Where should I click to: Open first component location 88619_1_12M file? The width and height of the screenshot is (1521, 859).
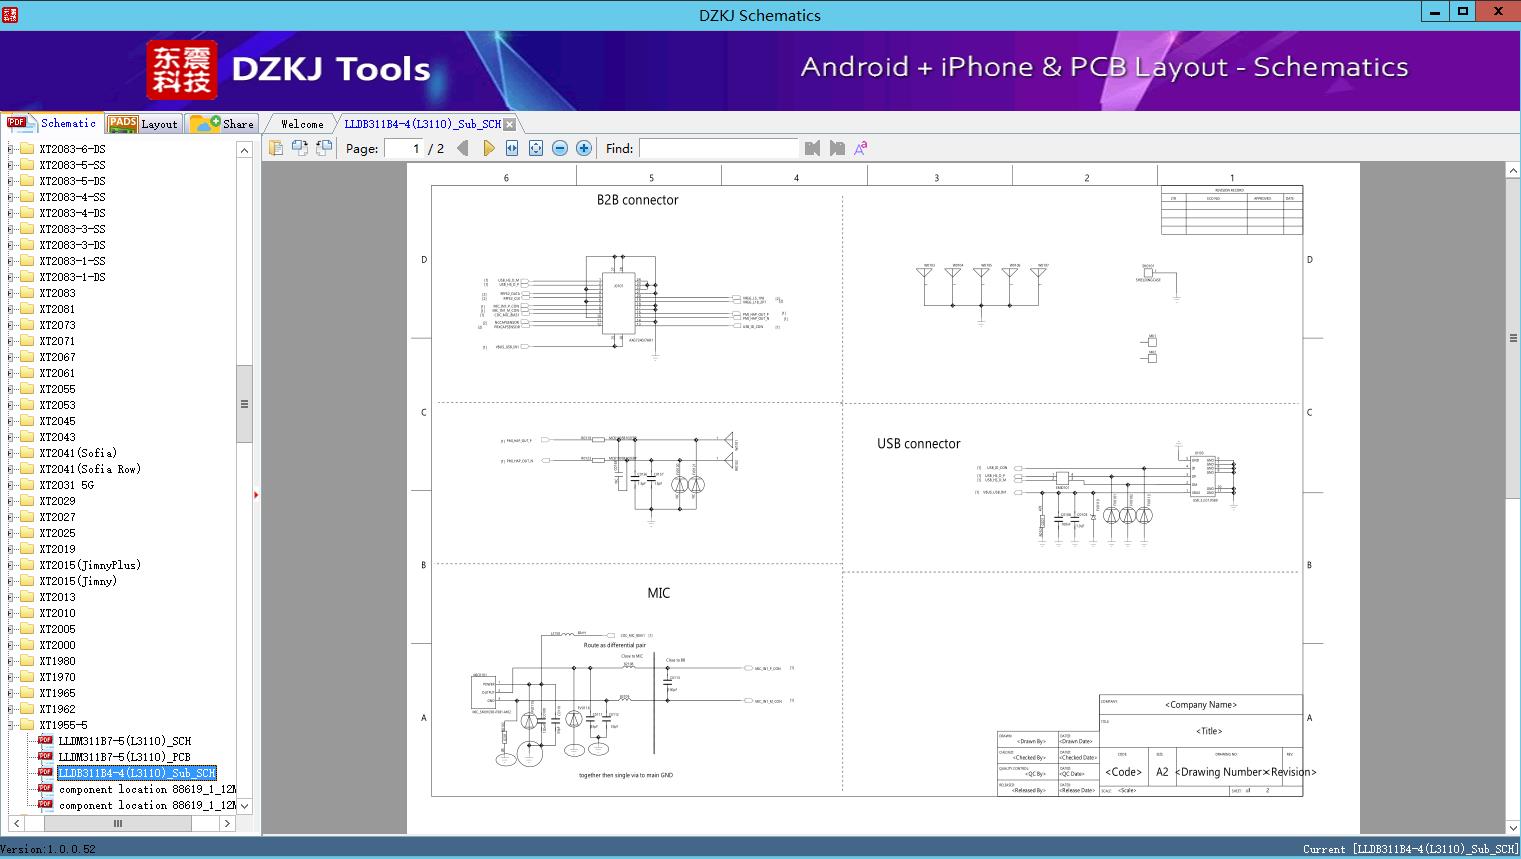147,789
